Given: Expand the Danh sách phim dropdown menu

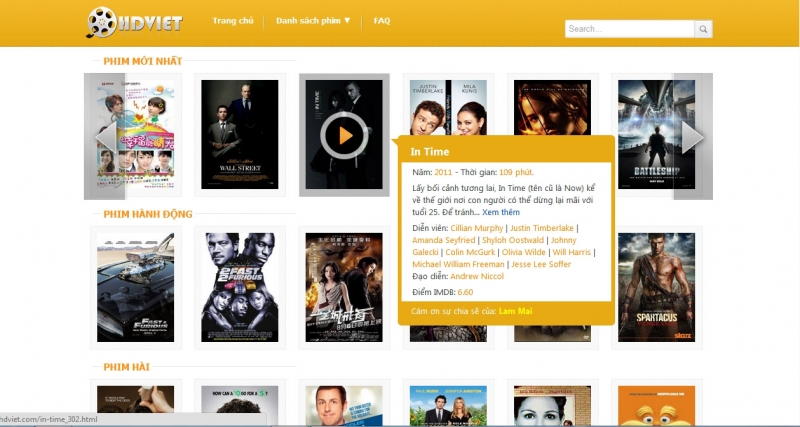Looking at the screenshot, I should (313, 20).
